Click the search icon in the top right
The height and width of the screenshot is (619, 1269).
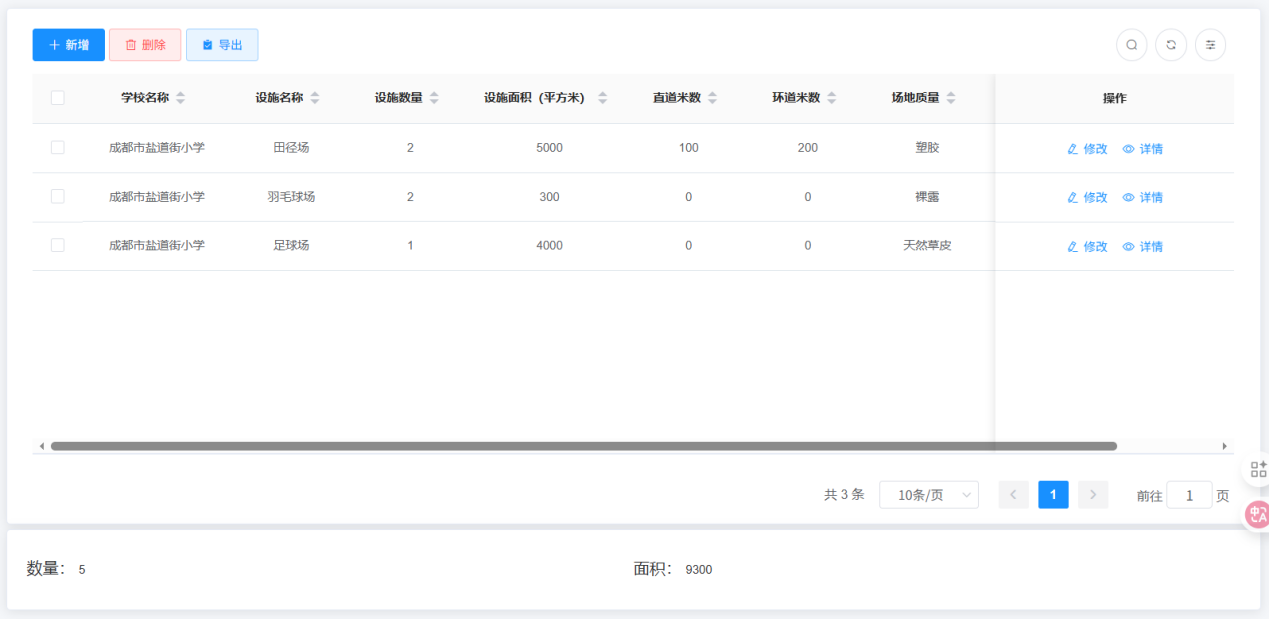click(1131, 45)
